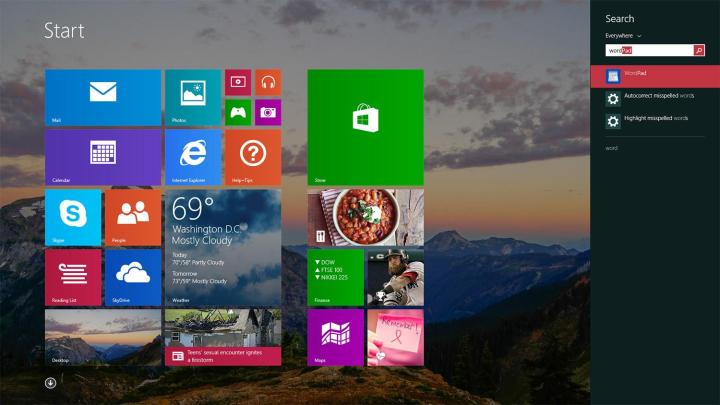Launch Skype from Start screen

(x=73, y=217)
